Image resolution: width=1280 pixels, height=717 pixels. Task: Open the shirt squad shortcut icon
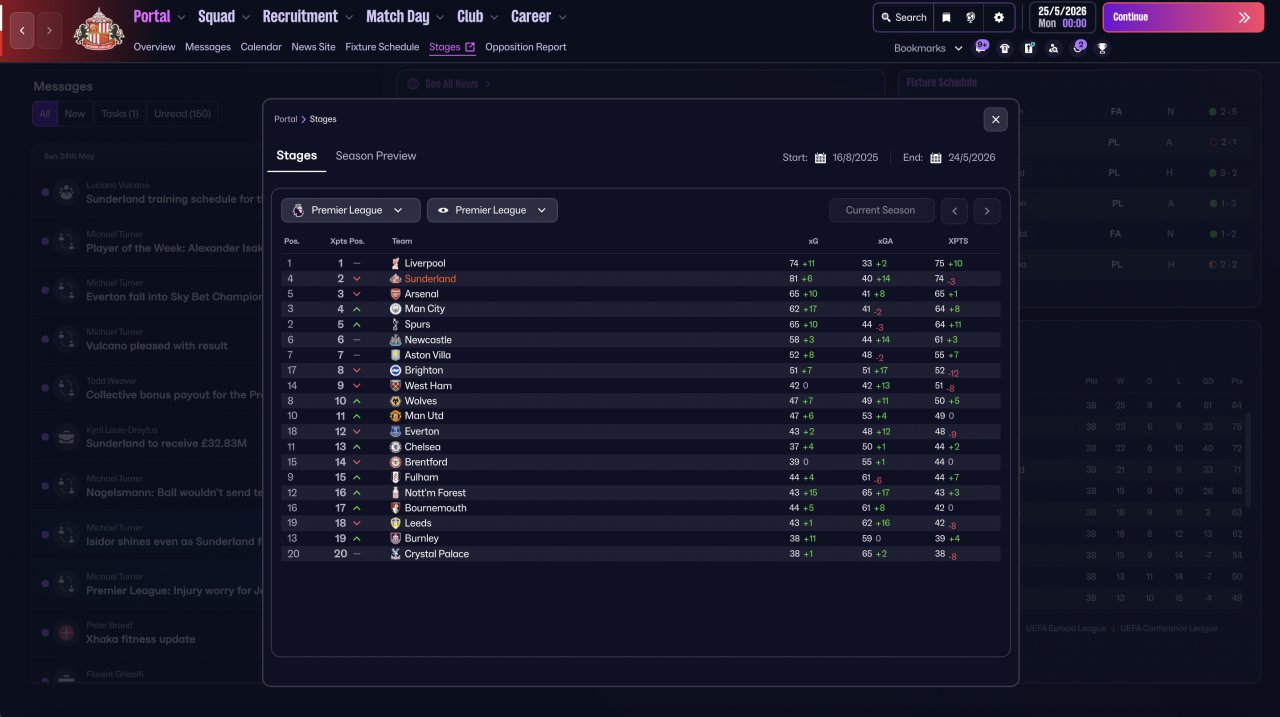pyautogui.click(x=1005, y=48)
